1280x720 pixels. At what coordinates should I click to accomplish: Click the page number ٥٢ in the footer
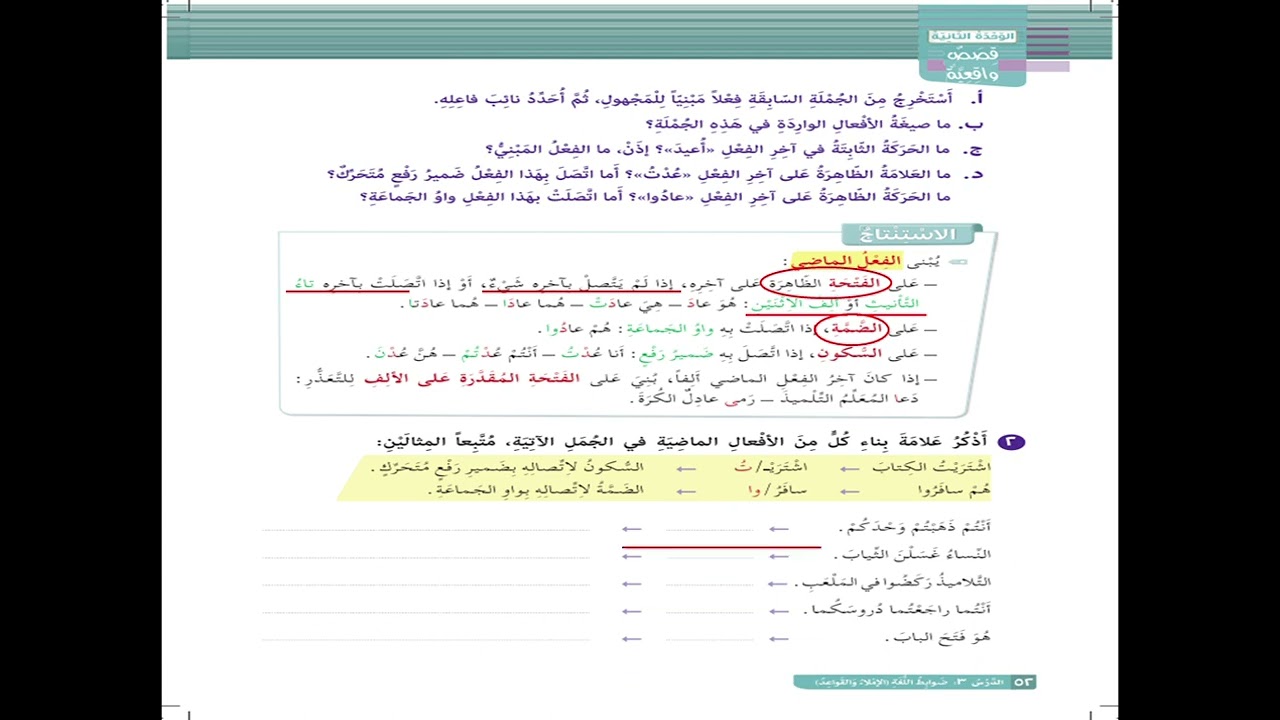point(1024,682)
